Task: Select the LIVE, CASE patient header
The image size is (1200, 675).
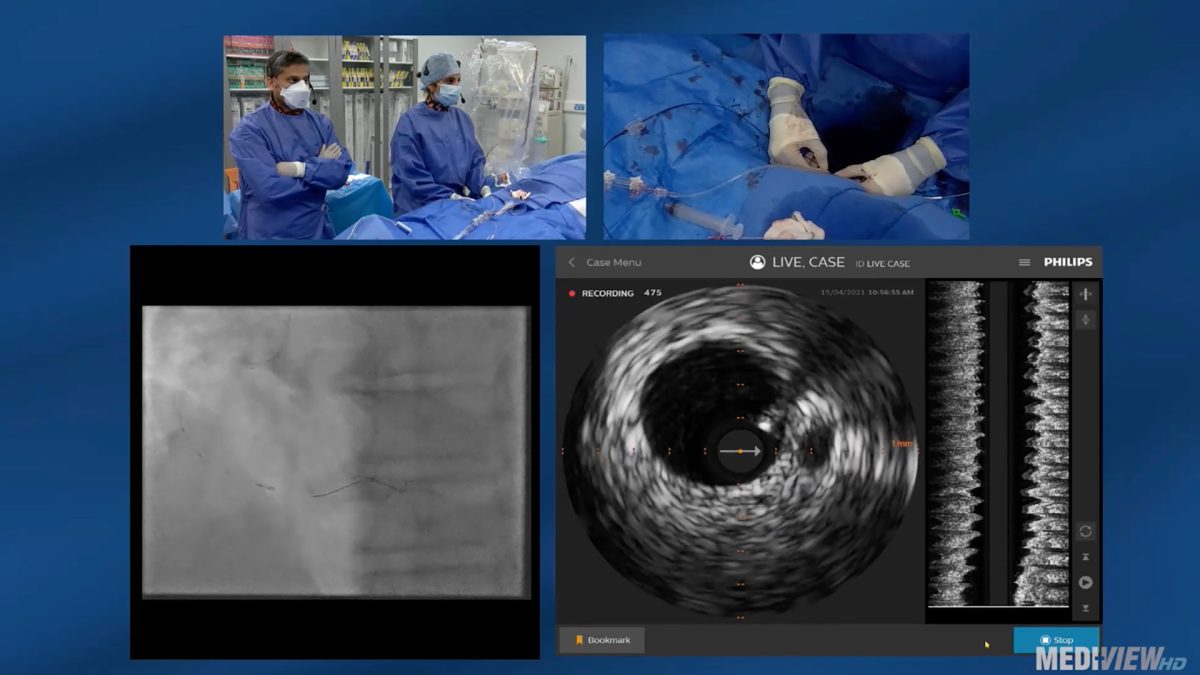Action: pos(809,262)
